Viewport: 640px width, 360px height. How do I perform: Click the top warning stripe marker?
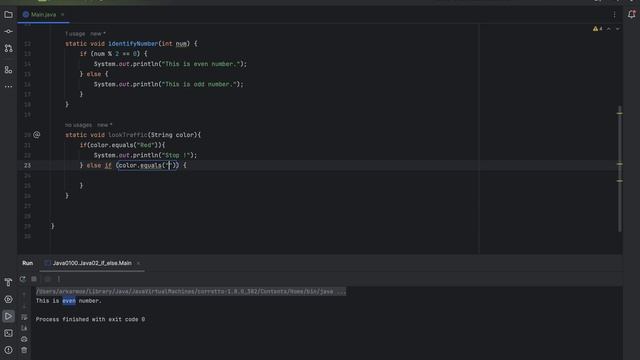pyautogui.click(x=620, y=113)
